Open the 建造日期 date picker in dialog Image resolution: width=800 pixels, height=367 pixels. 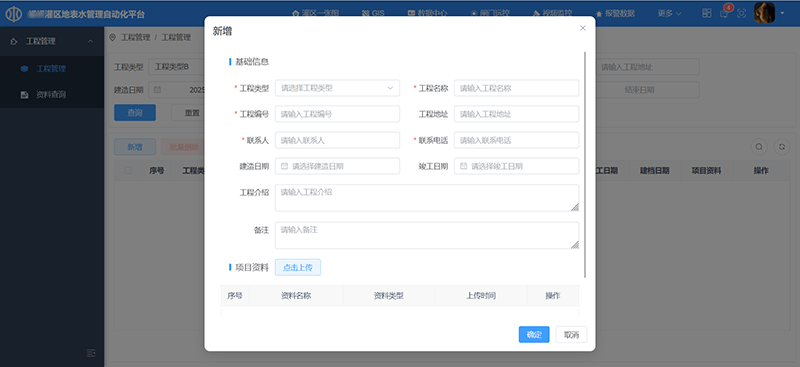tap(337, 166)
